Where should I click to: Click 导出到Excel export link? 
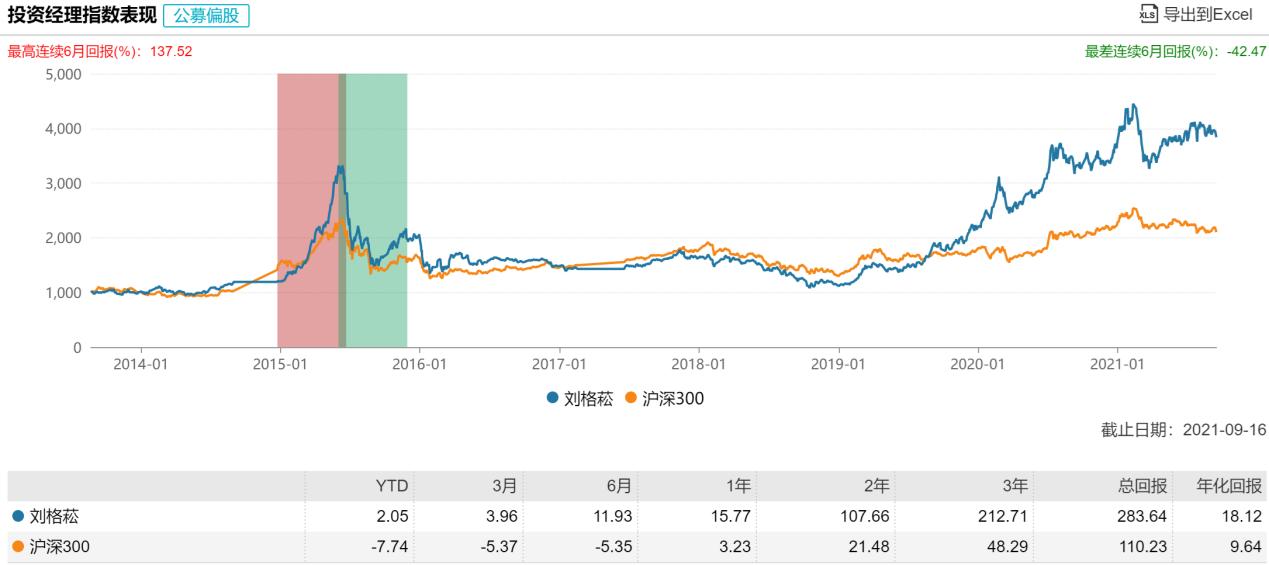[1207, 14]
